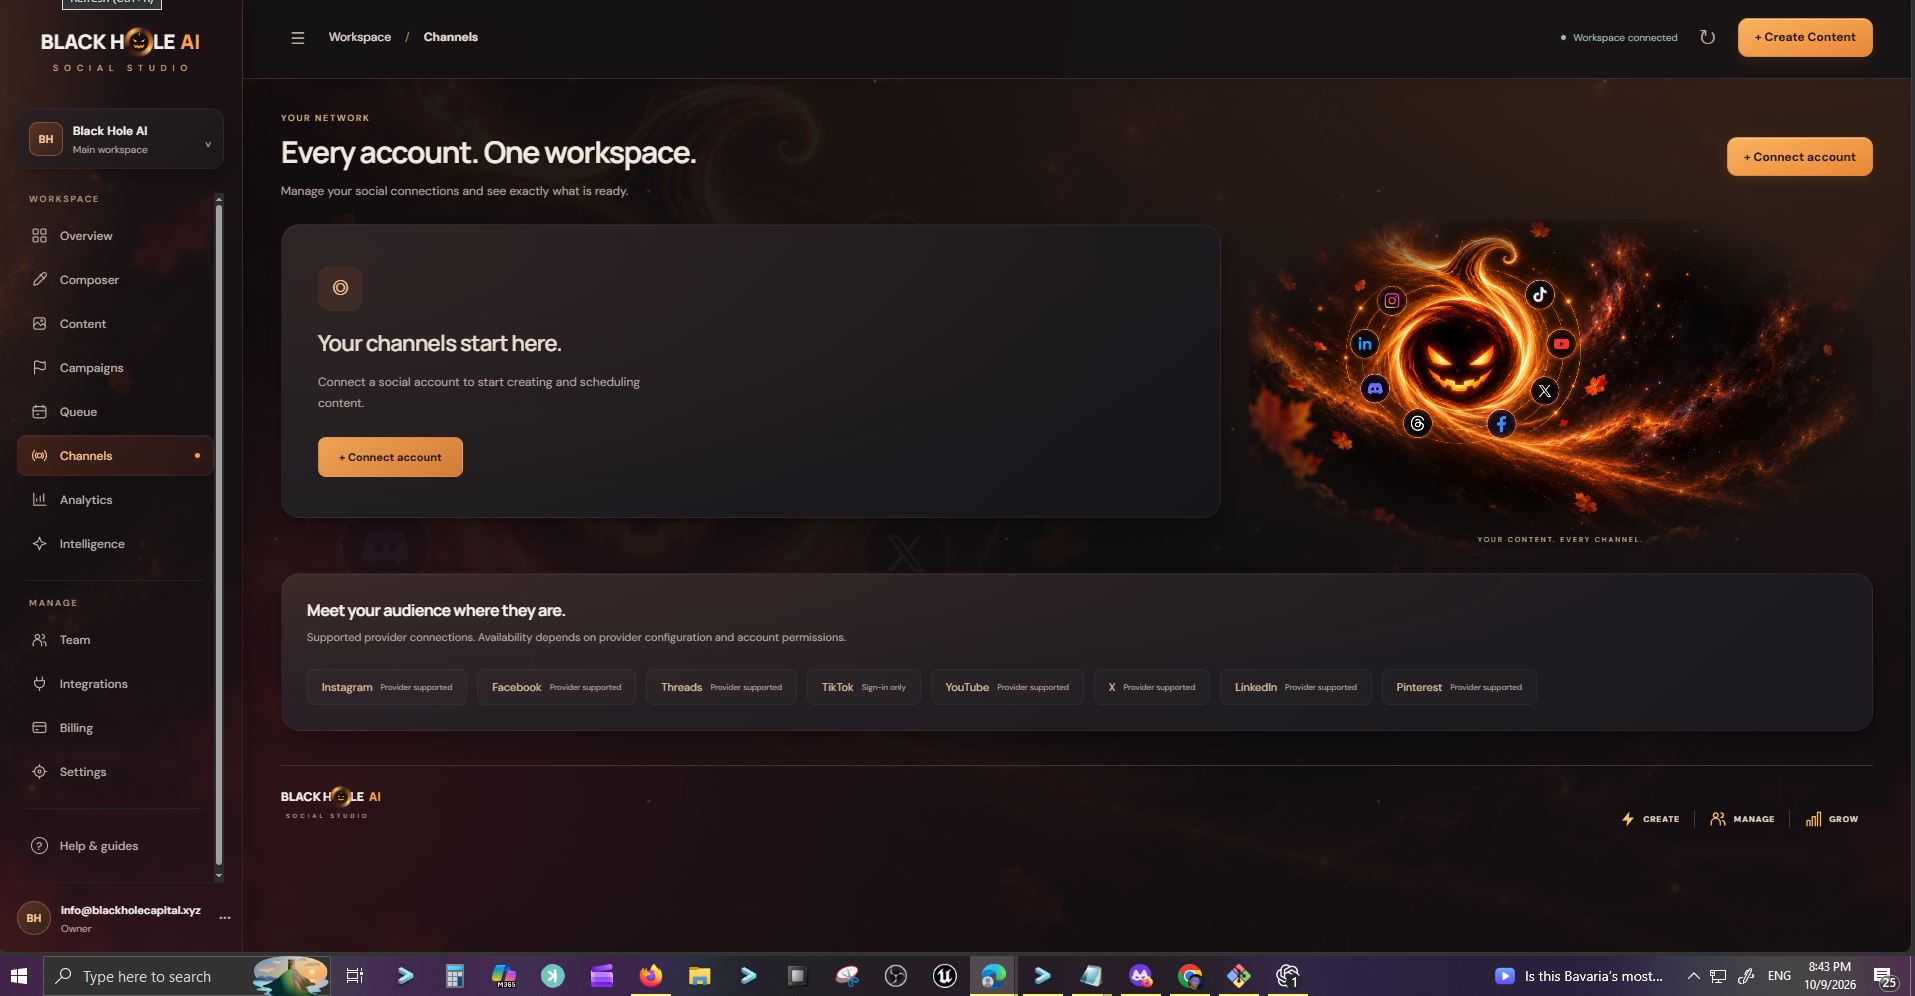This screenshot has width=1915, height=996.
Task: Go to Composer in the sidebar
Action: [115, 280]
